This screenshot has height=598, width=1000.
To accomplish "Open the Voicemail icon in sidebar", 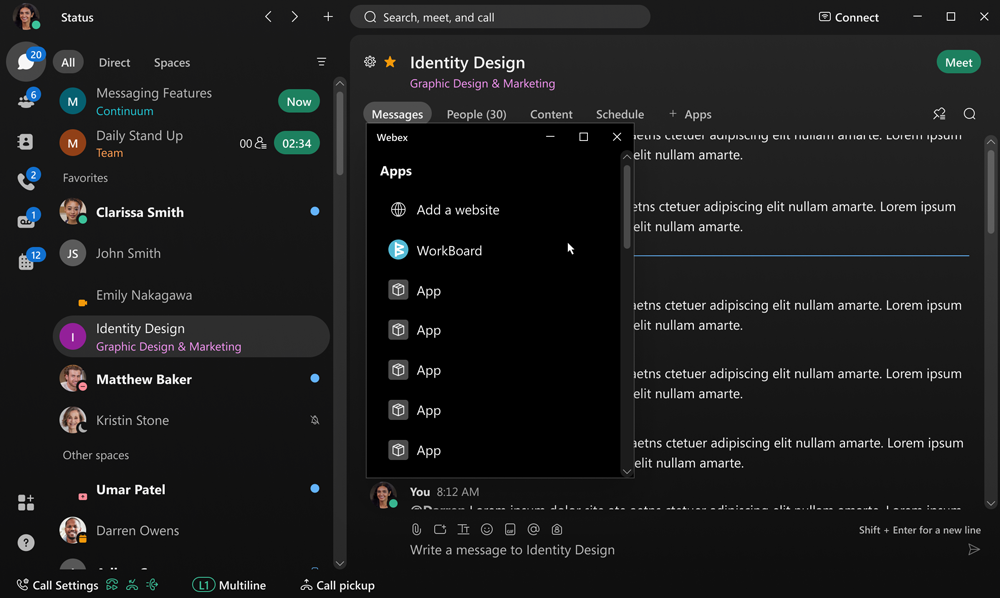I will 26,221.
